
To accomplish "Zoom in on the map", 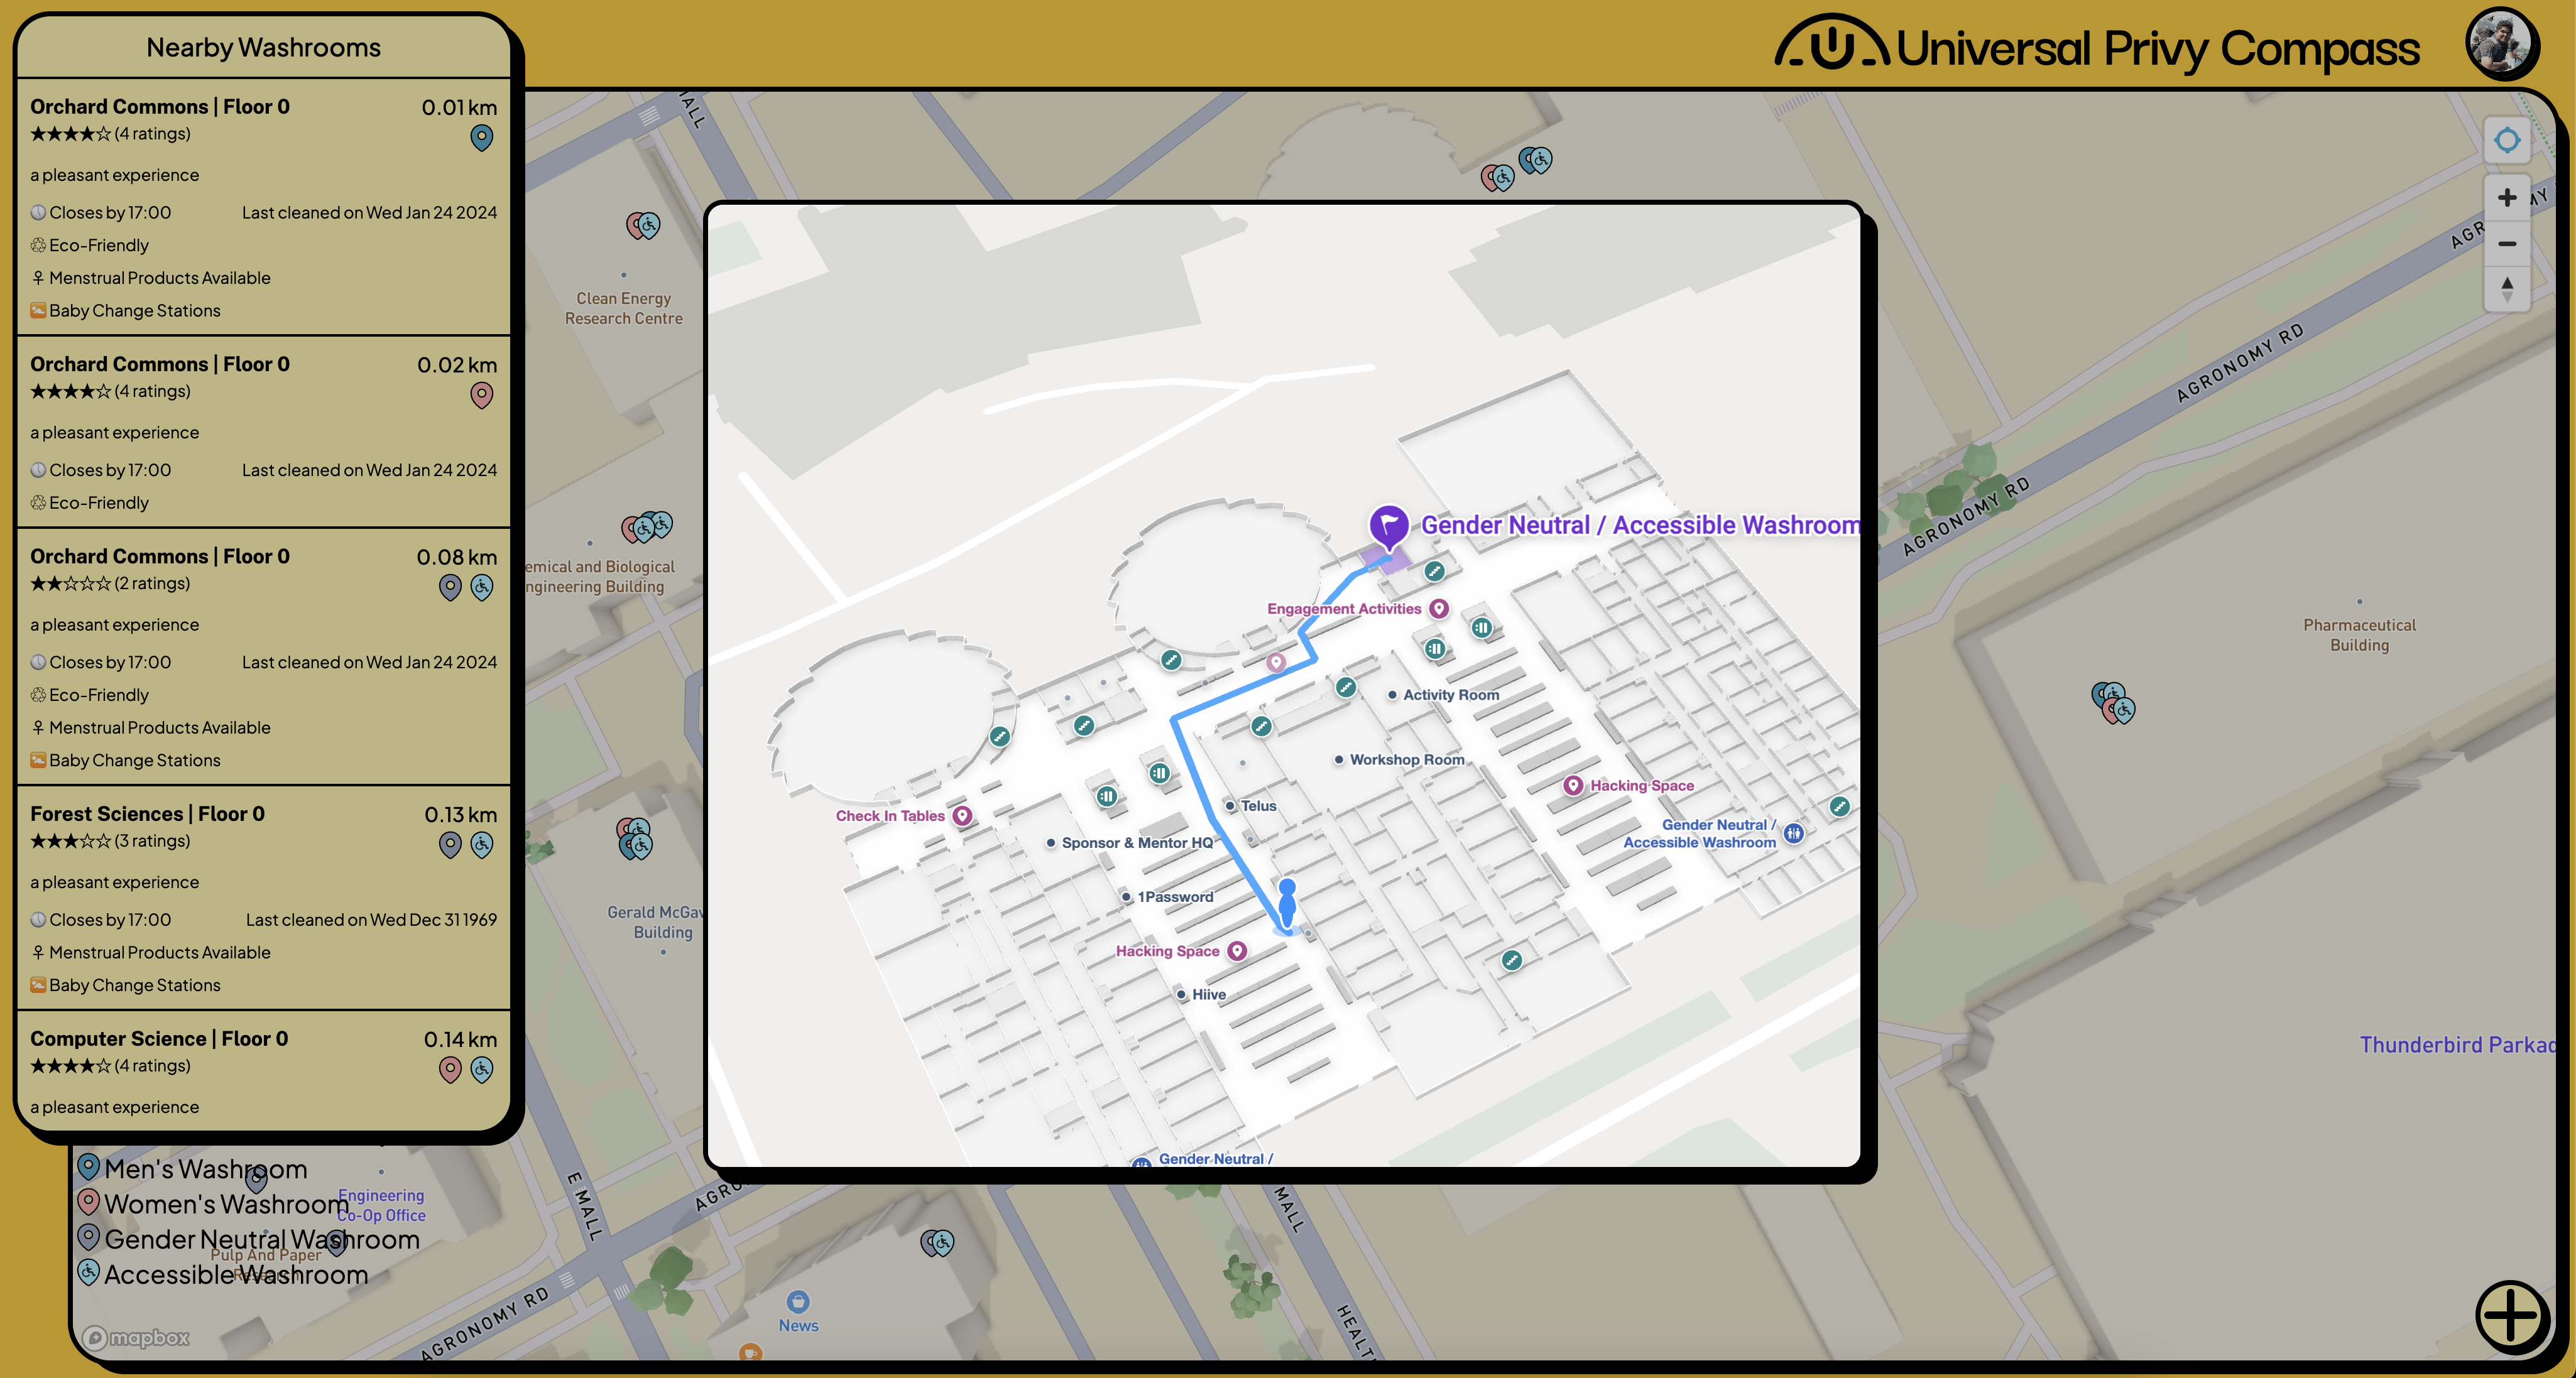I will (x=2506, y=198).
